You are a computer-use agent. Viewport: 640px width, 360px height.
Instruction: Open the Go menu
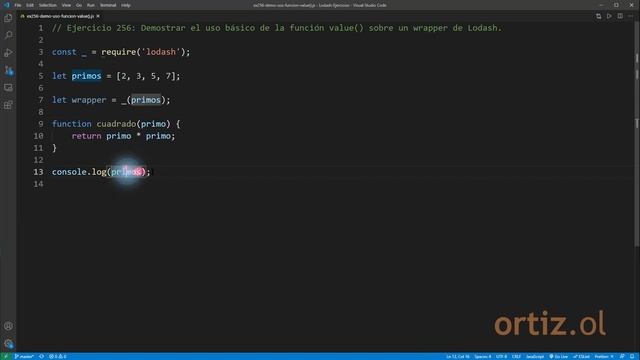point(79,5)
